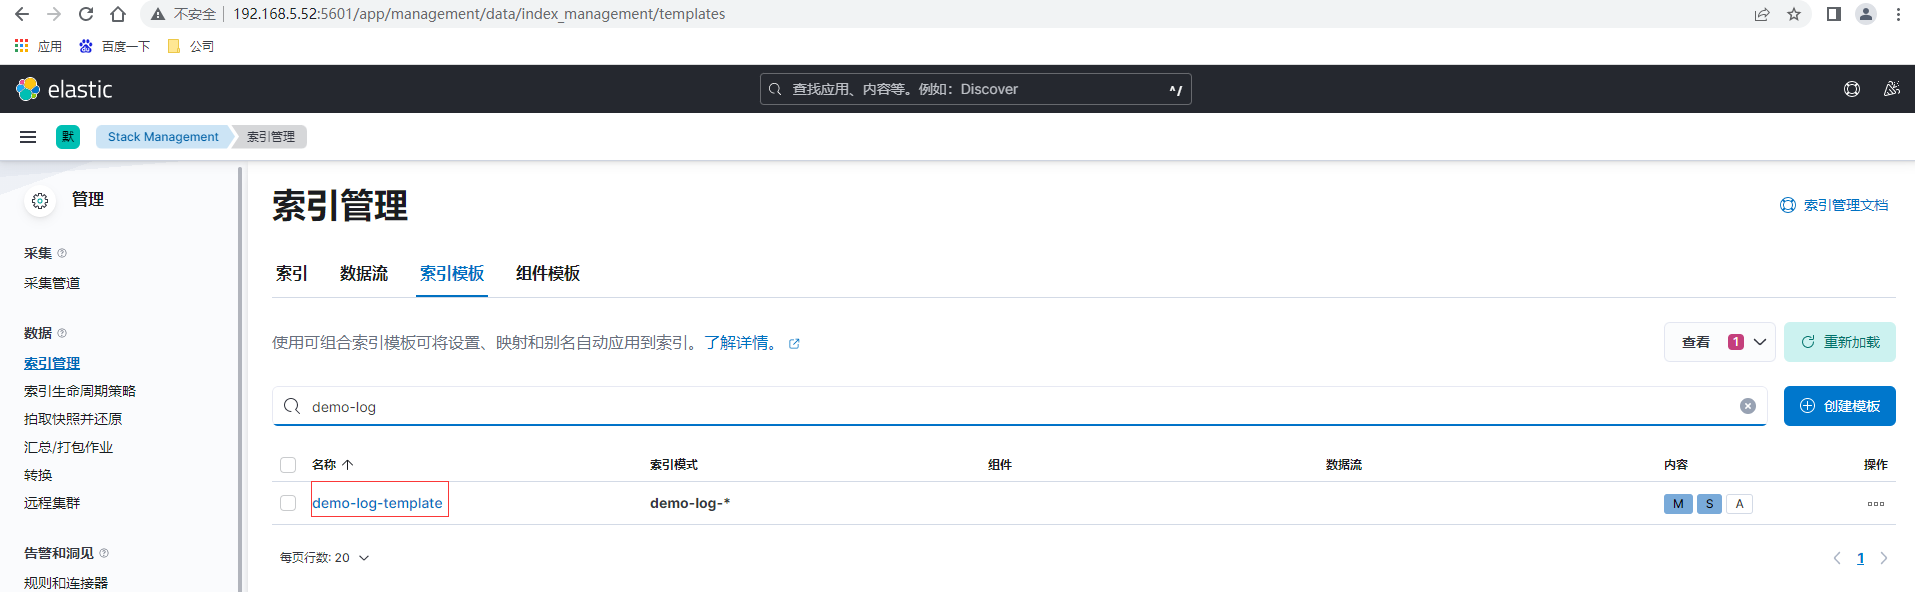Open 汇总/打包作业 in sidebar
This screenshot has height=592, width=1915.
[68, 447]
